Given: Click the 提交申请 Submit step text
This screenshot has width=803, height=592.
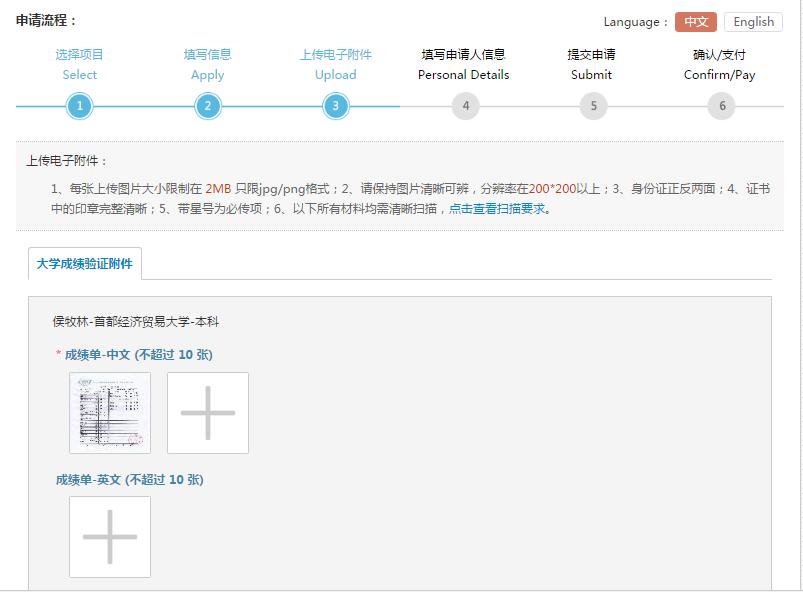Looking at the screenshot, I should coord(593,64).
